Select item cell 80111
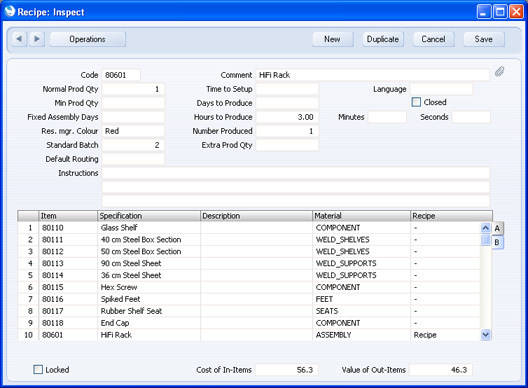Image resolution: width=528 pixels, height=388 pixels. [x=68, y=240]
